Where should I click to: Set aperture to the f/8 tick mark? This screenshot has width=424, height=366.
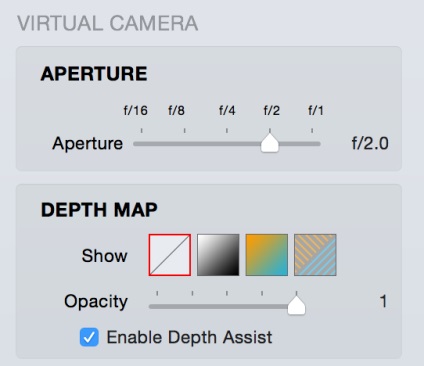pos(185,144)
